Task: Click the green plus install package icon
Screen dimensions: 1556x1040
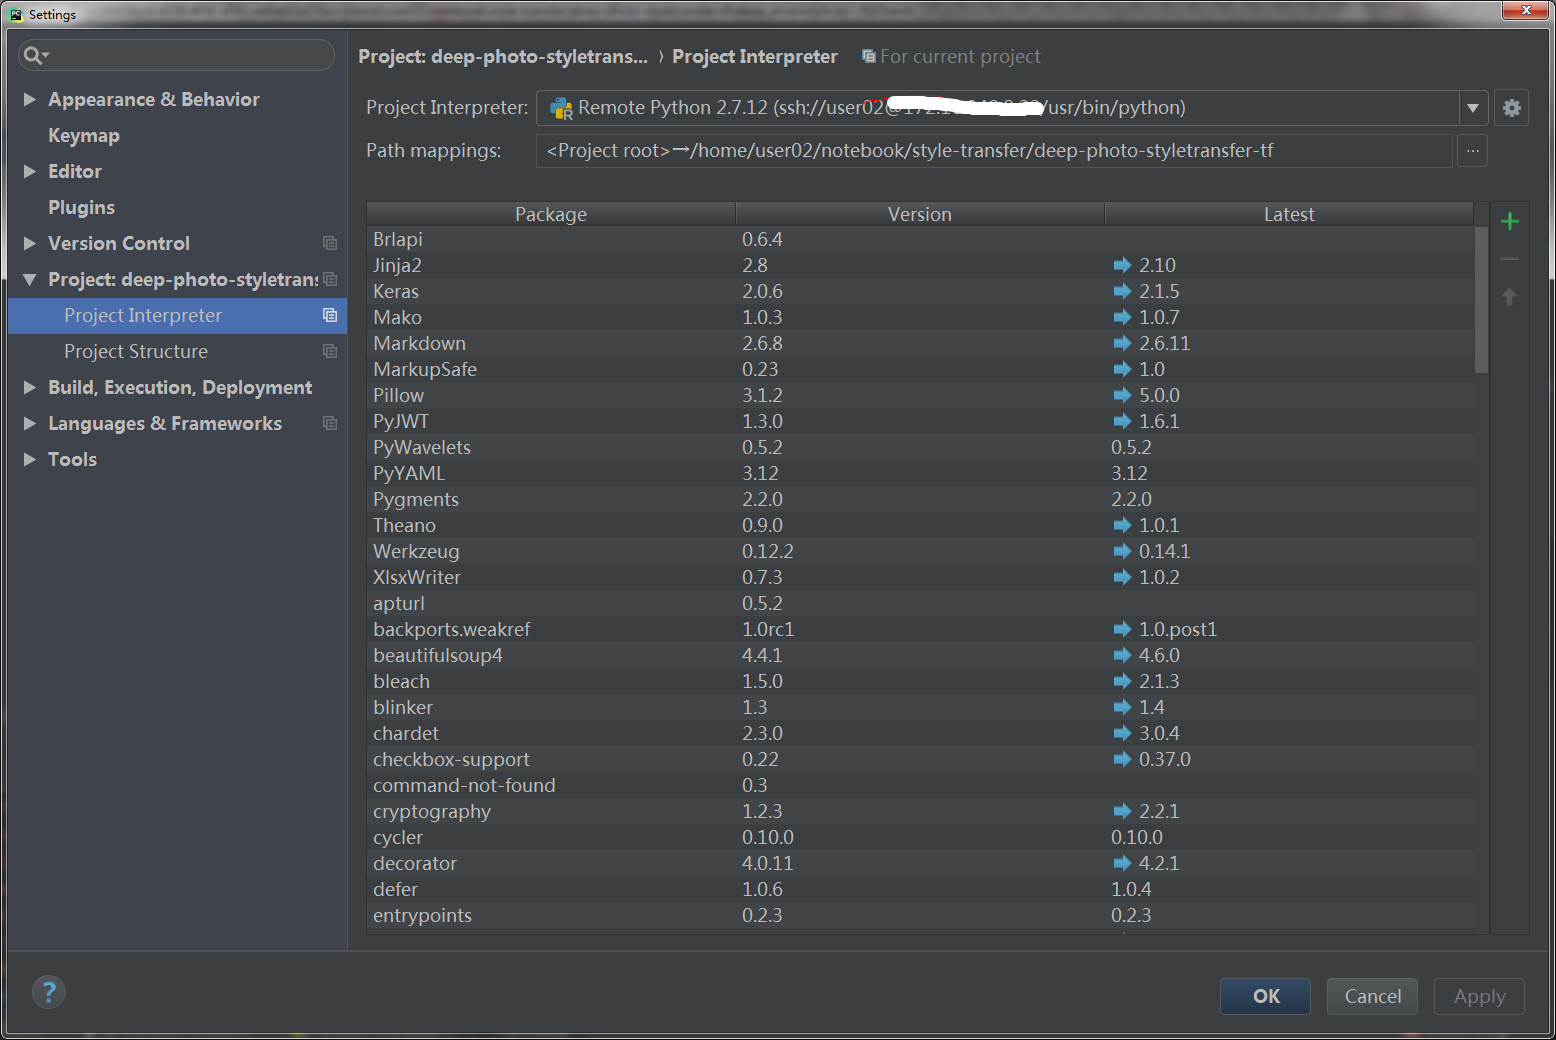Action: coord(1510,221)
